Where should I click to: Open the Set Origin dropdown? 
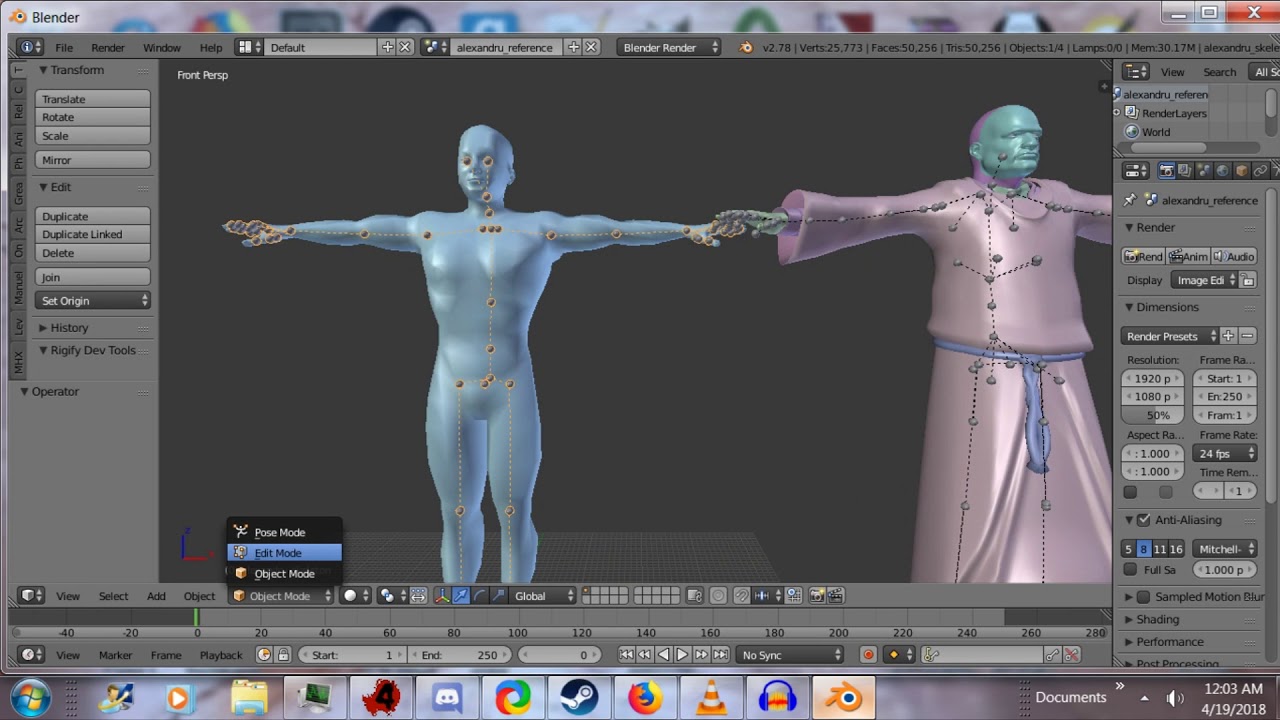94,301
